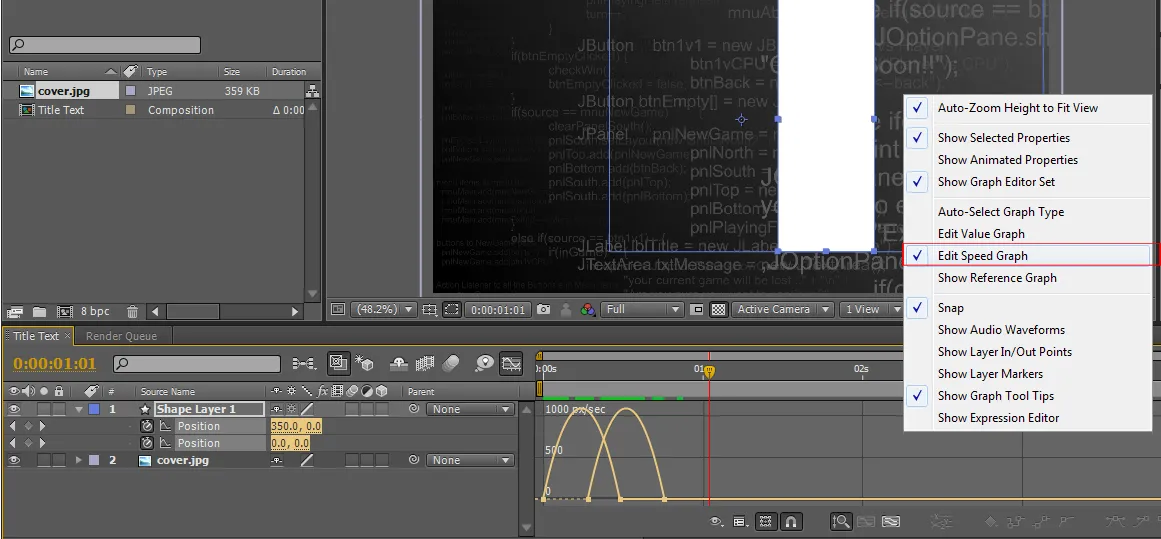Take a snapshot with the camera icon

[x=543, y=309]
